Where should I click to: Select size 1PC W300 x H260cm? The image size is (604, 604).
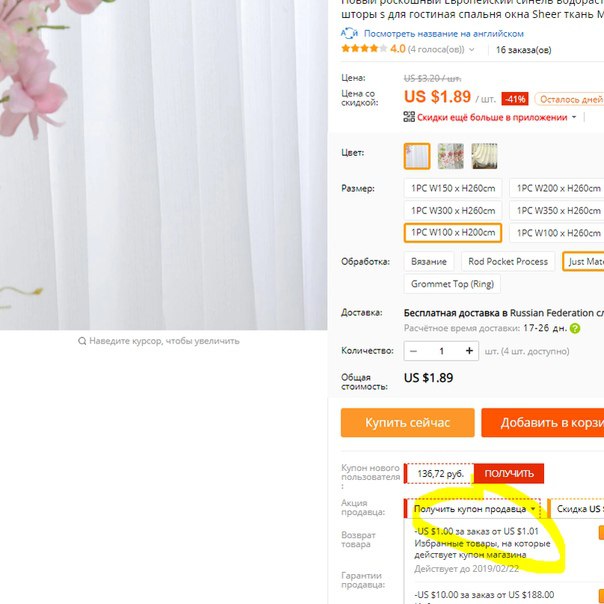click(453, 211)
